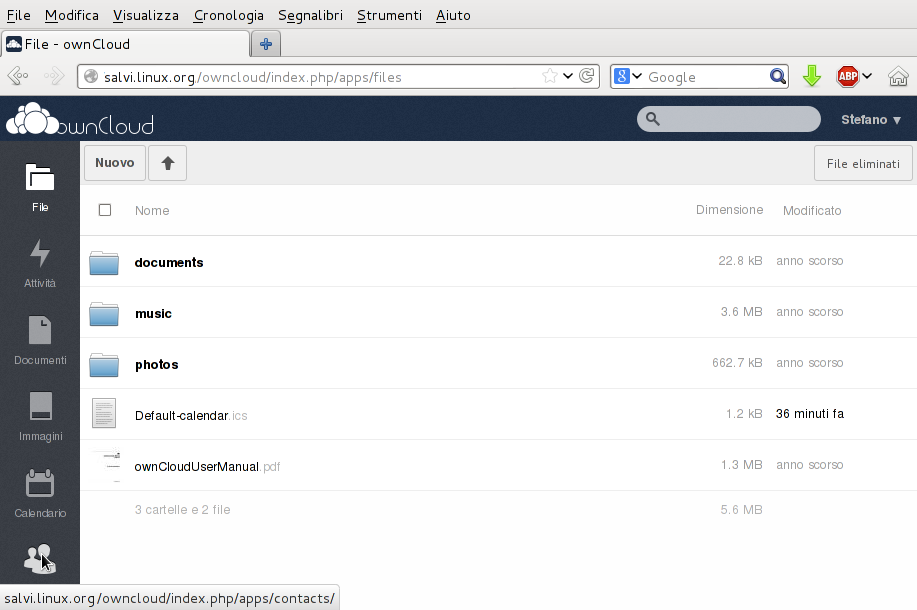Open the Attività lightning icon
The height and width of the screenshot is (610, 917).
(40, 262)
